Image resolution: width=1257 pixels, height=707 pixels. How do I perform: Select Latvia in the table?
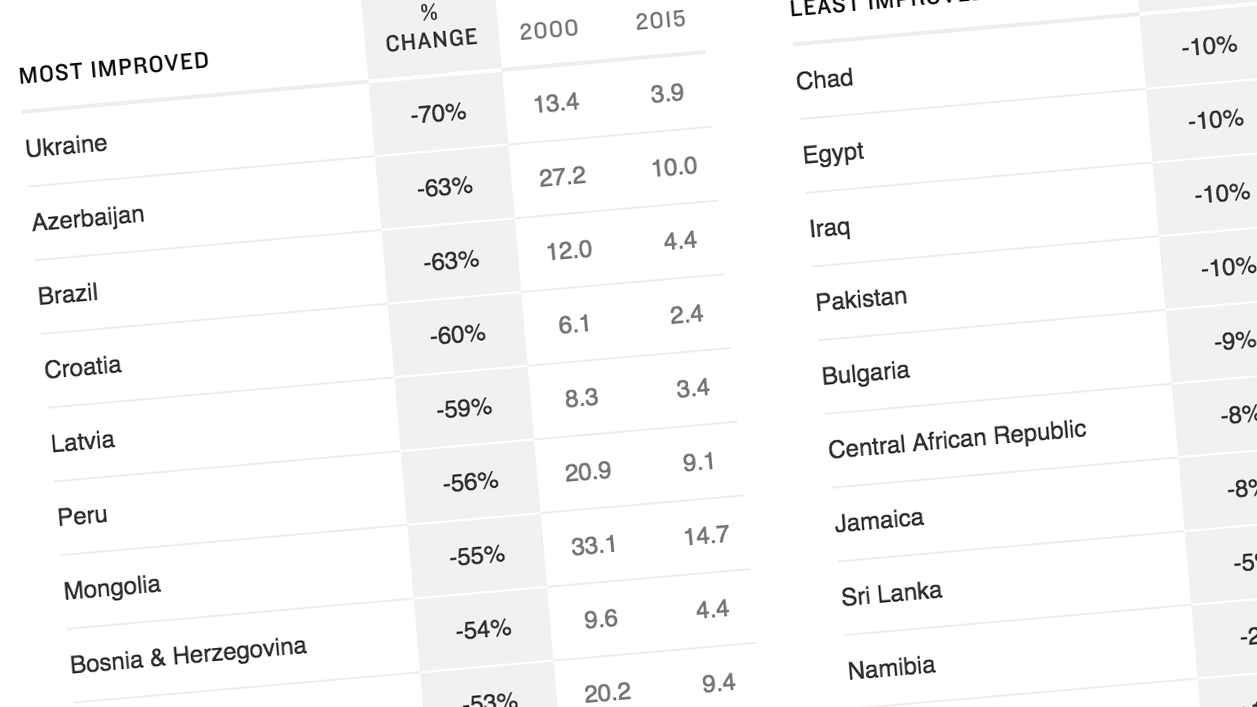click(83, 441)
